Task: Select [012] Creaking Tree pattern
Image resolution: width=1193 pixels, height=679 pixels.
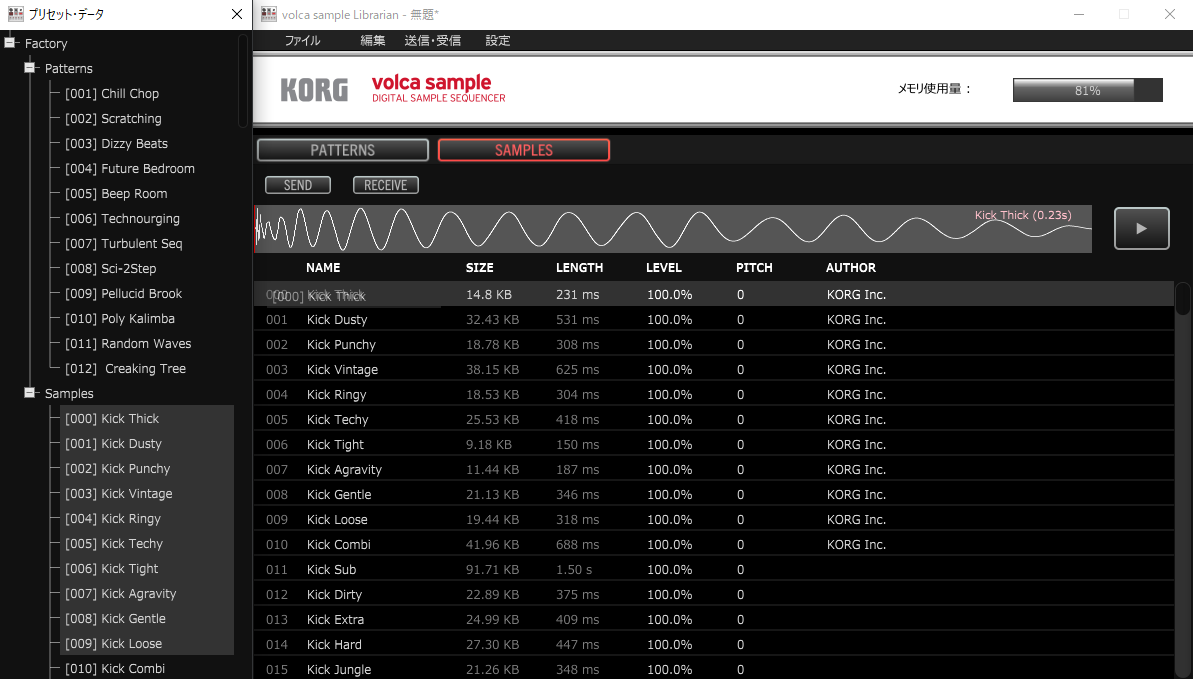Action: pyautogui.click(x=126, y=368)
